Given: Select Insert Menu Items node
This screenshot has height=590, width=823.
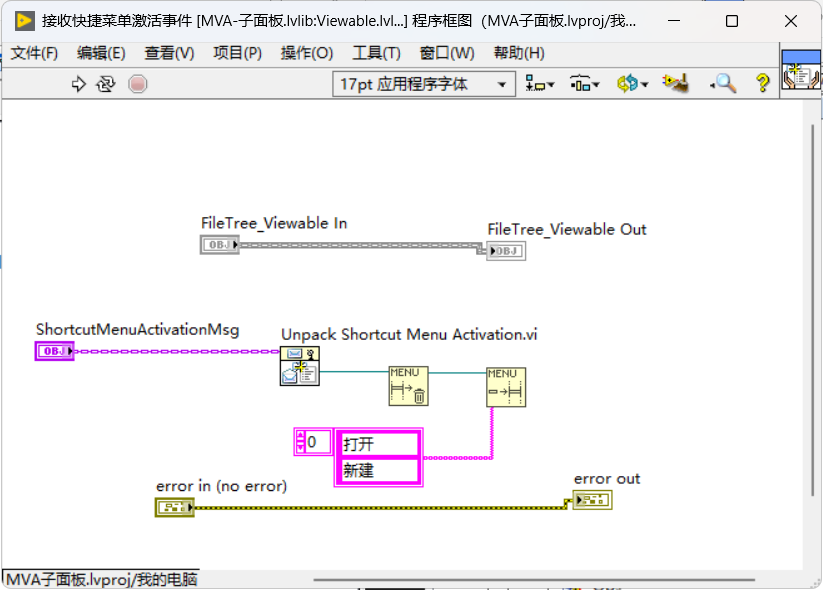Looking at the screenshot, I should pos(506,387).
